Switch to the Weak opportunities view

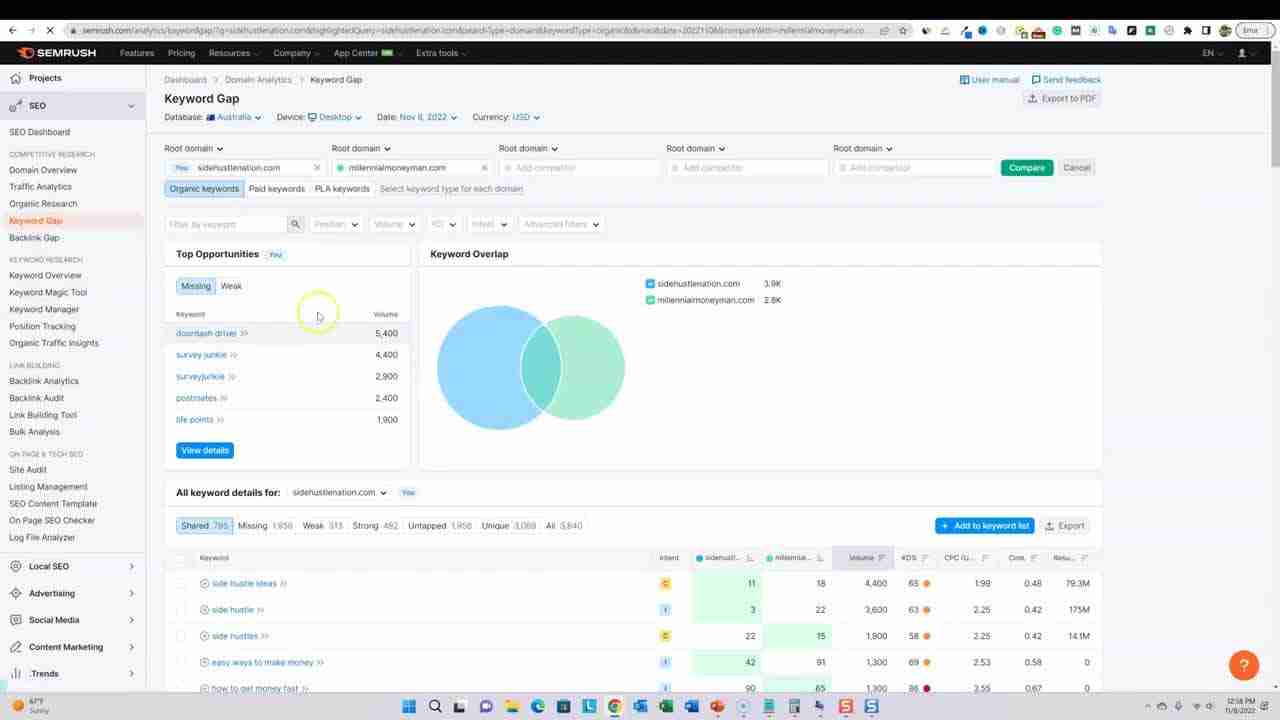coord(231,286)
